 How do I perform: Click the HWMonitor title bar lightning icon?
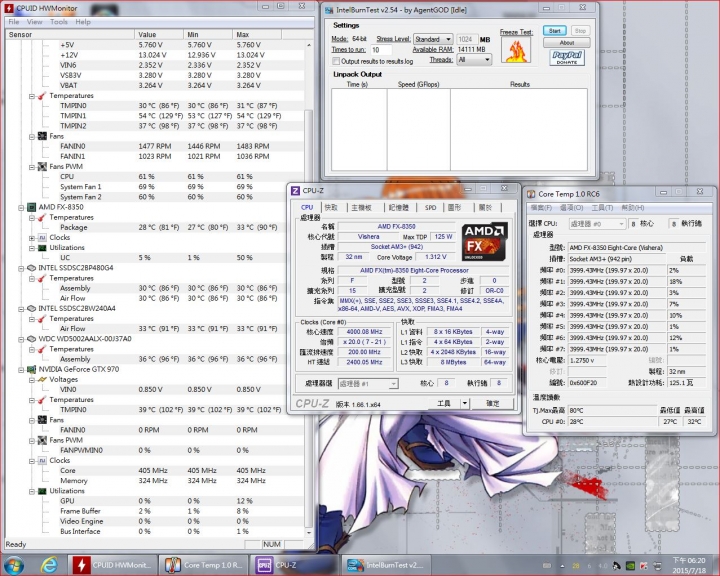(x=9, y=8)
